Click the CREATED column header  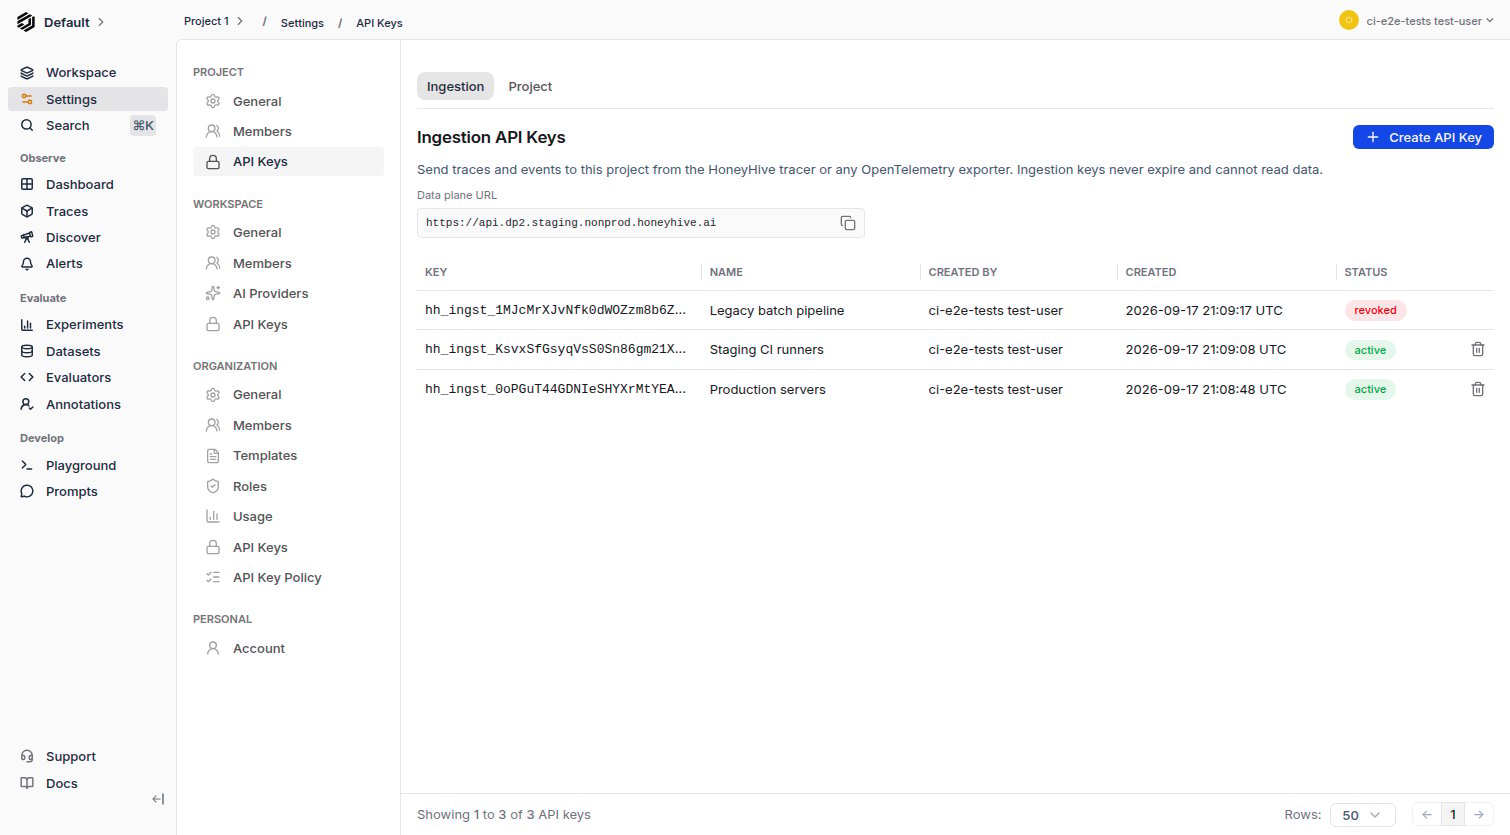1151,272
